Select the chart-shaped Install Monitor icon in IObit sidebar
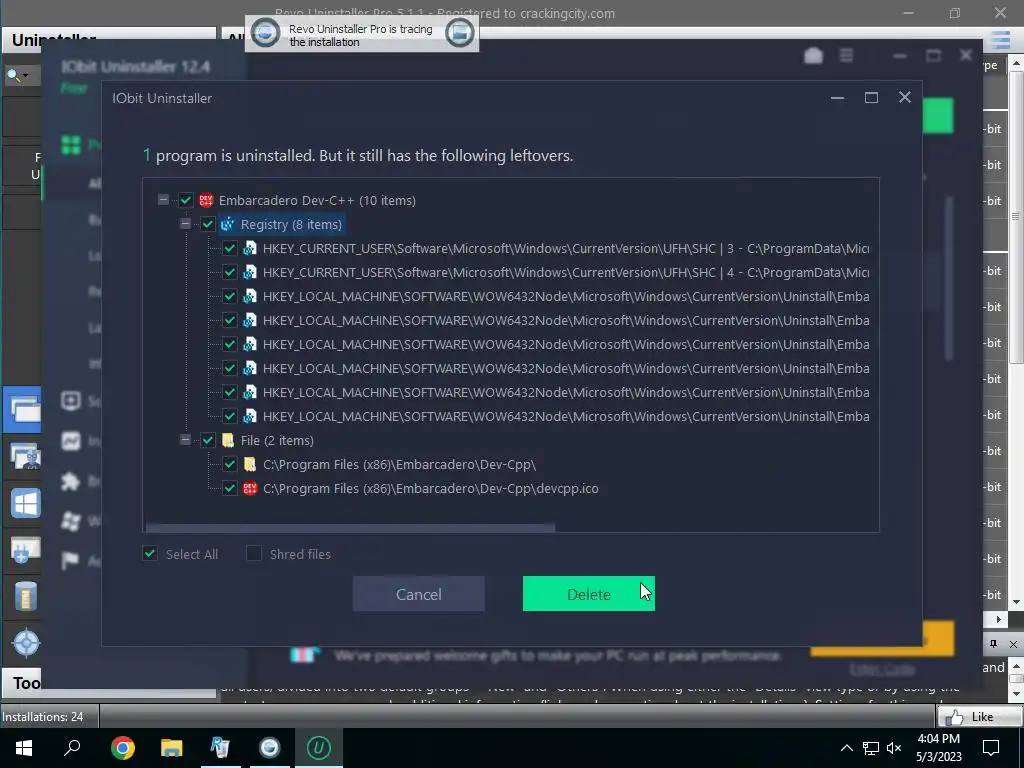Screen dimensions: 1024x768 [71, 441]
